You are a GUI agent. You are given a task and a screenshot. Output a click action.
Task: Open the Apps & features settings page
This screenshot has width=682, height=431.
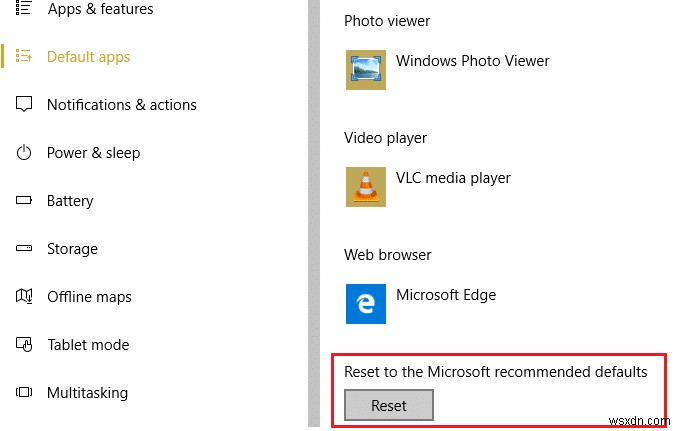point(100,9)
